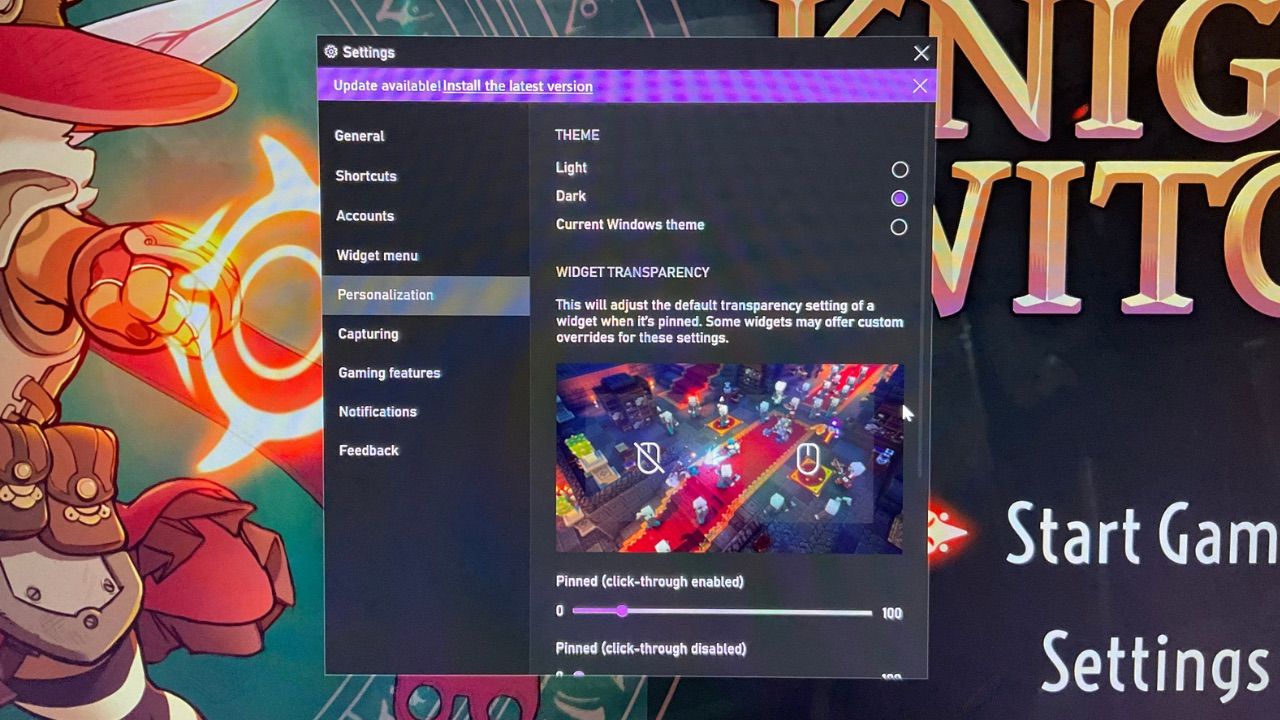Choose Current Windows theme
The width and height of the screenshot is (1280, 720).
coord(899,227)
